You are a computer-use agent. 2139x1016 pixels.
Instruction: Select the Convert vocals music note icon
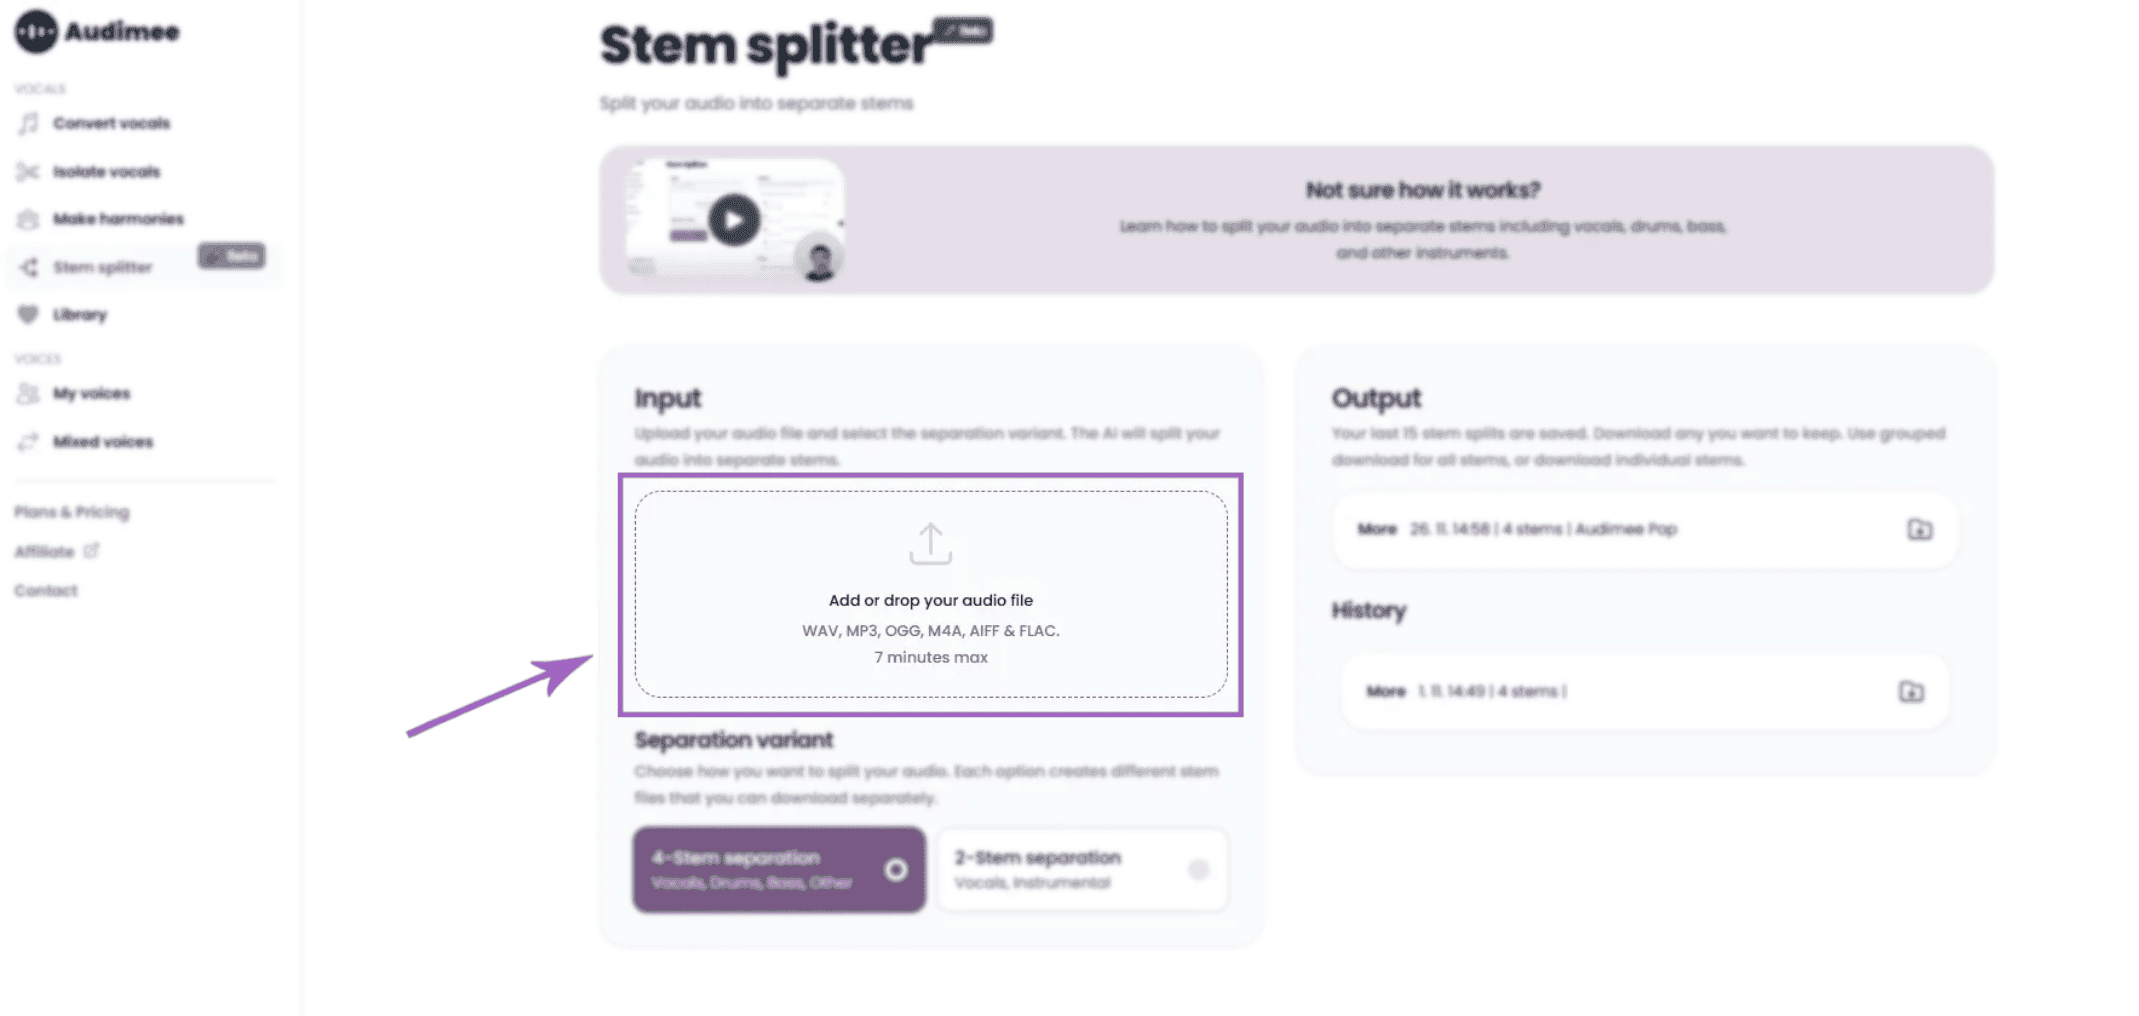28,123
